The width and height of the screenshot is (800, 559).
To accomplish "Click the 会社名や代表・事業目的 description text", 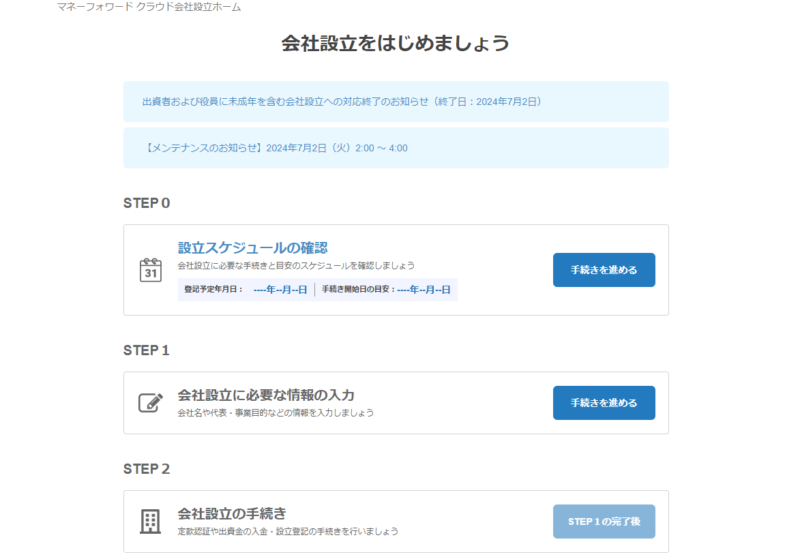I will tap(275, 413).
